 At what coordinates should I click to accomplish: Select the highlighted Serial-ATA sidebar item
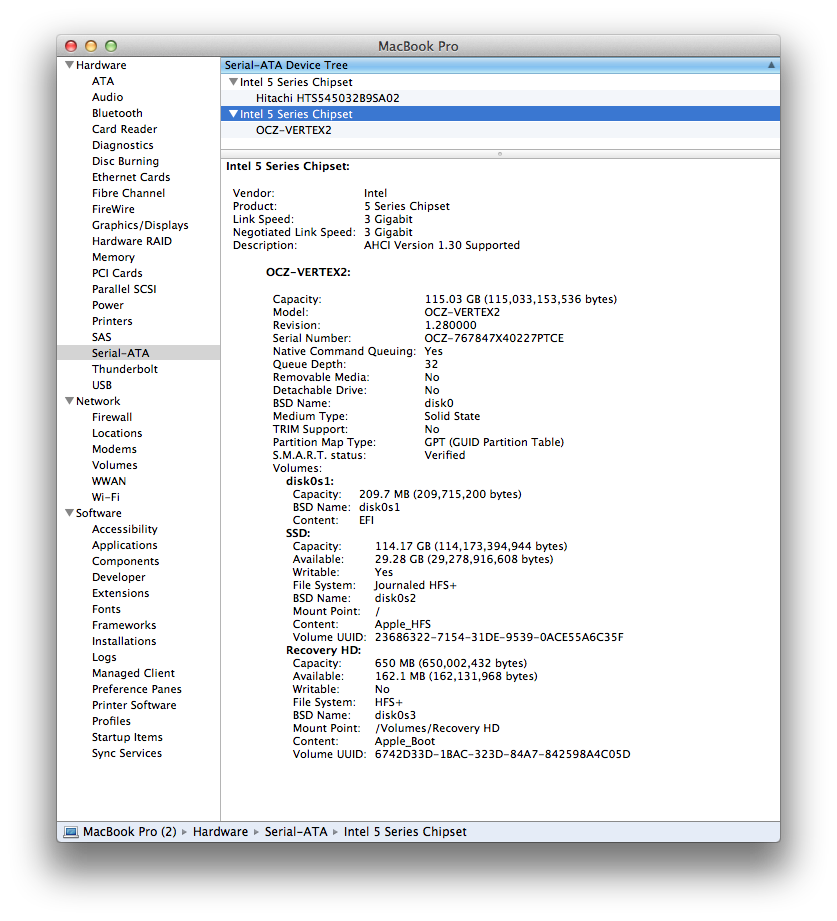(x=139, y=353)
